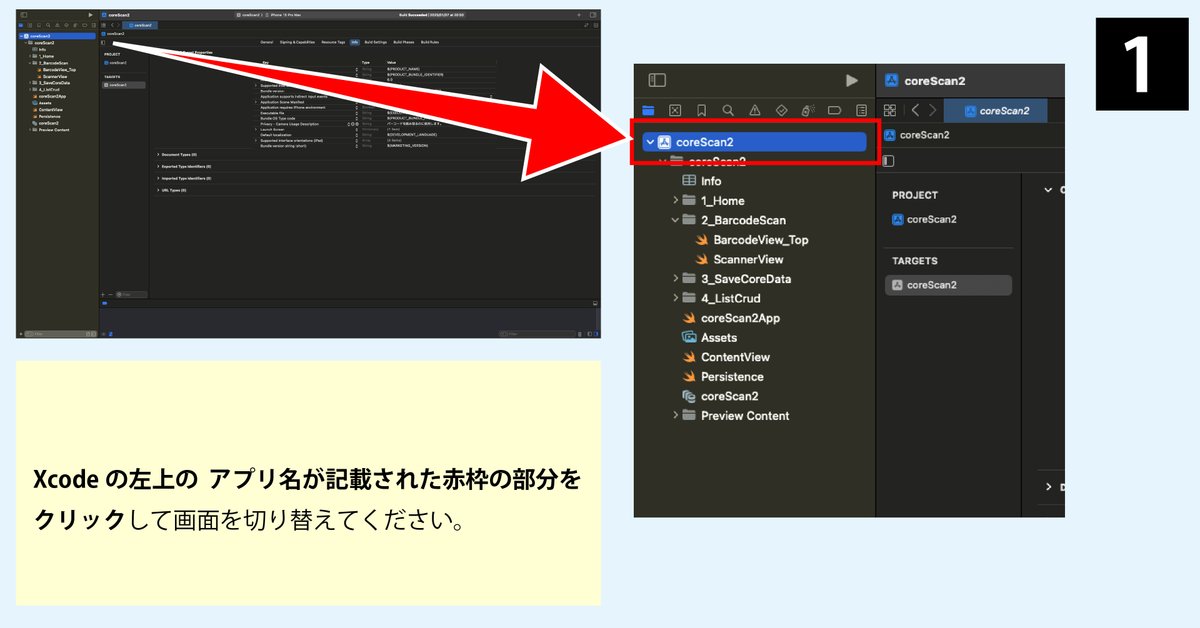This screenshot has width=1200, height=628.
Task: Go forward with the right arrow in enlarged panel
Action: tap(933, 110)
